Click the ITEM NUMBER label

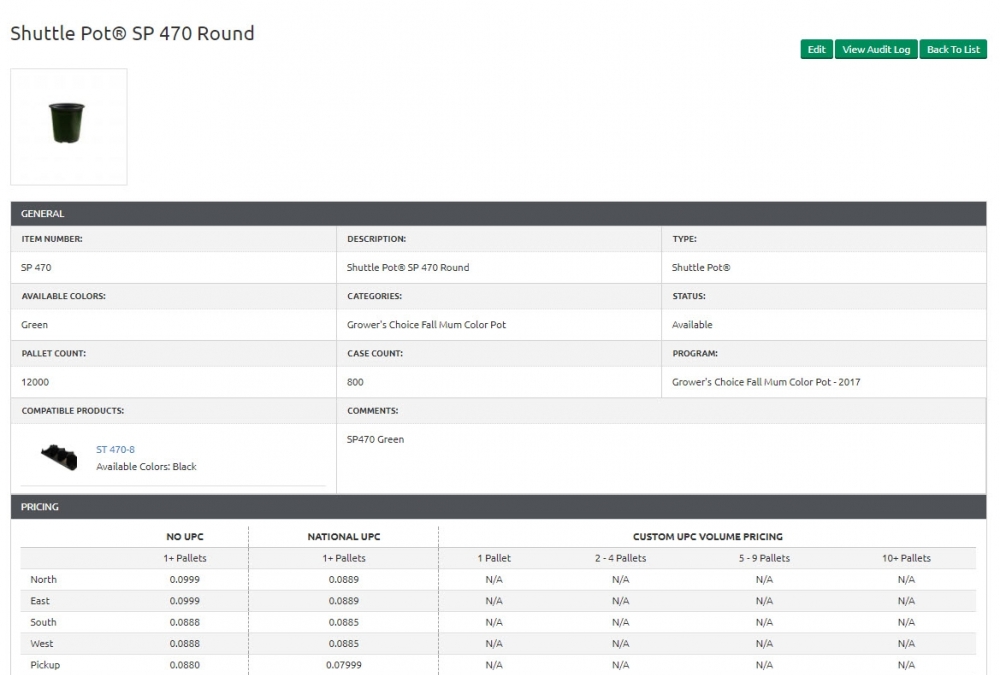(x=52, y=239)
